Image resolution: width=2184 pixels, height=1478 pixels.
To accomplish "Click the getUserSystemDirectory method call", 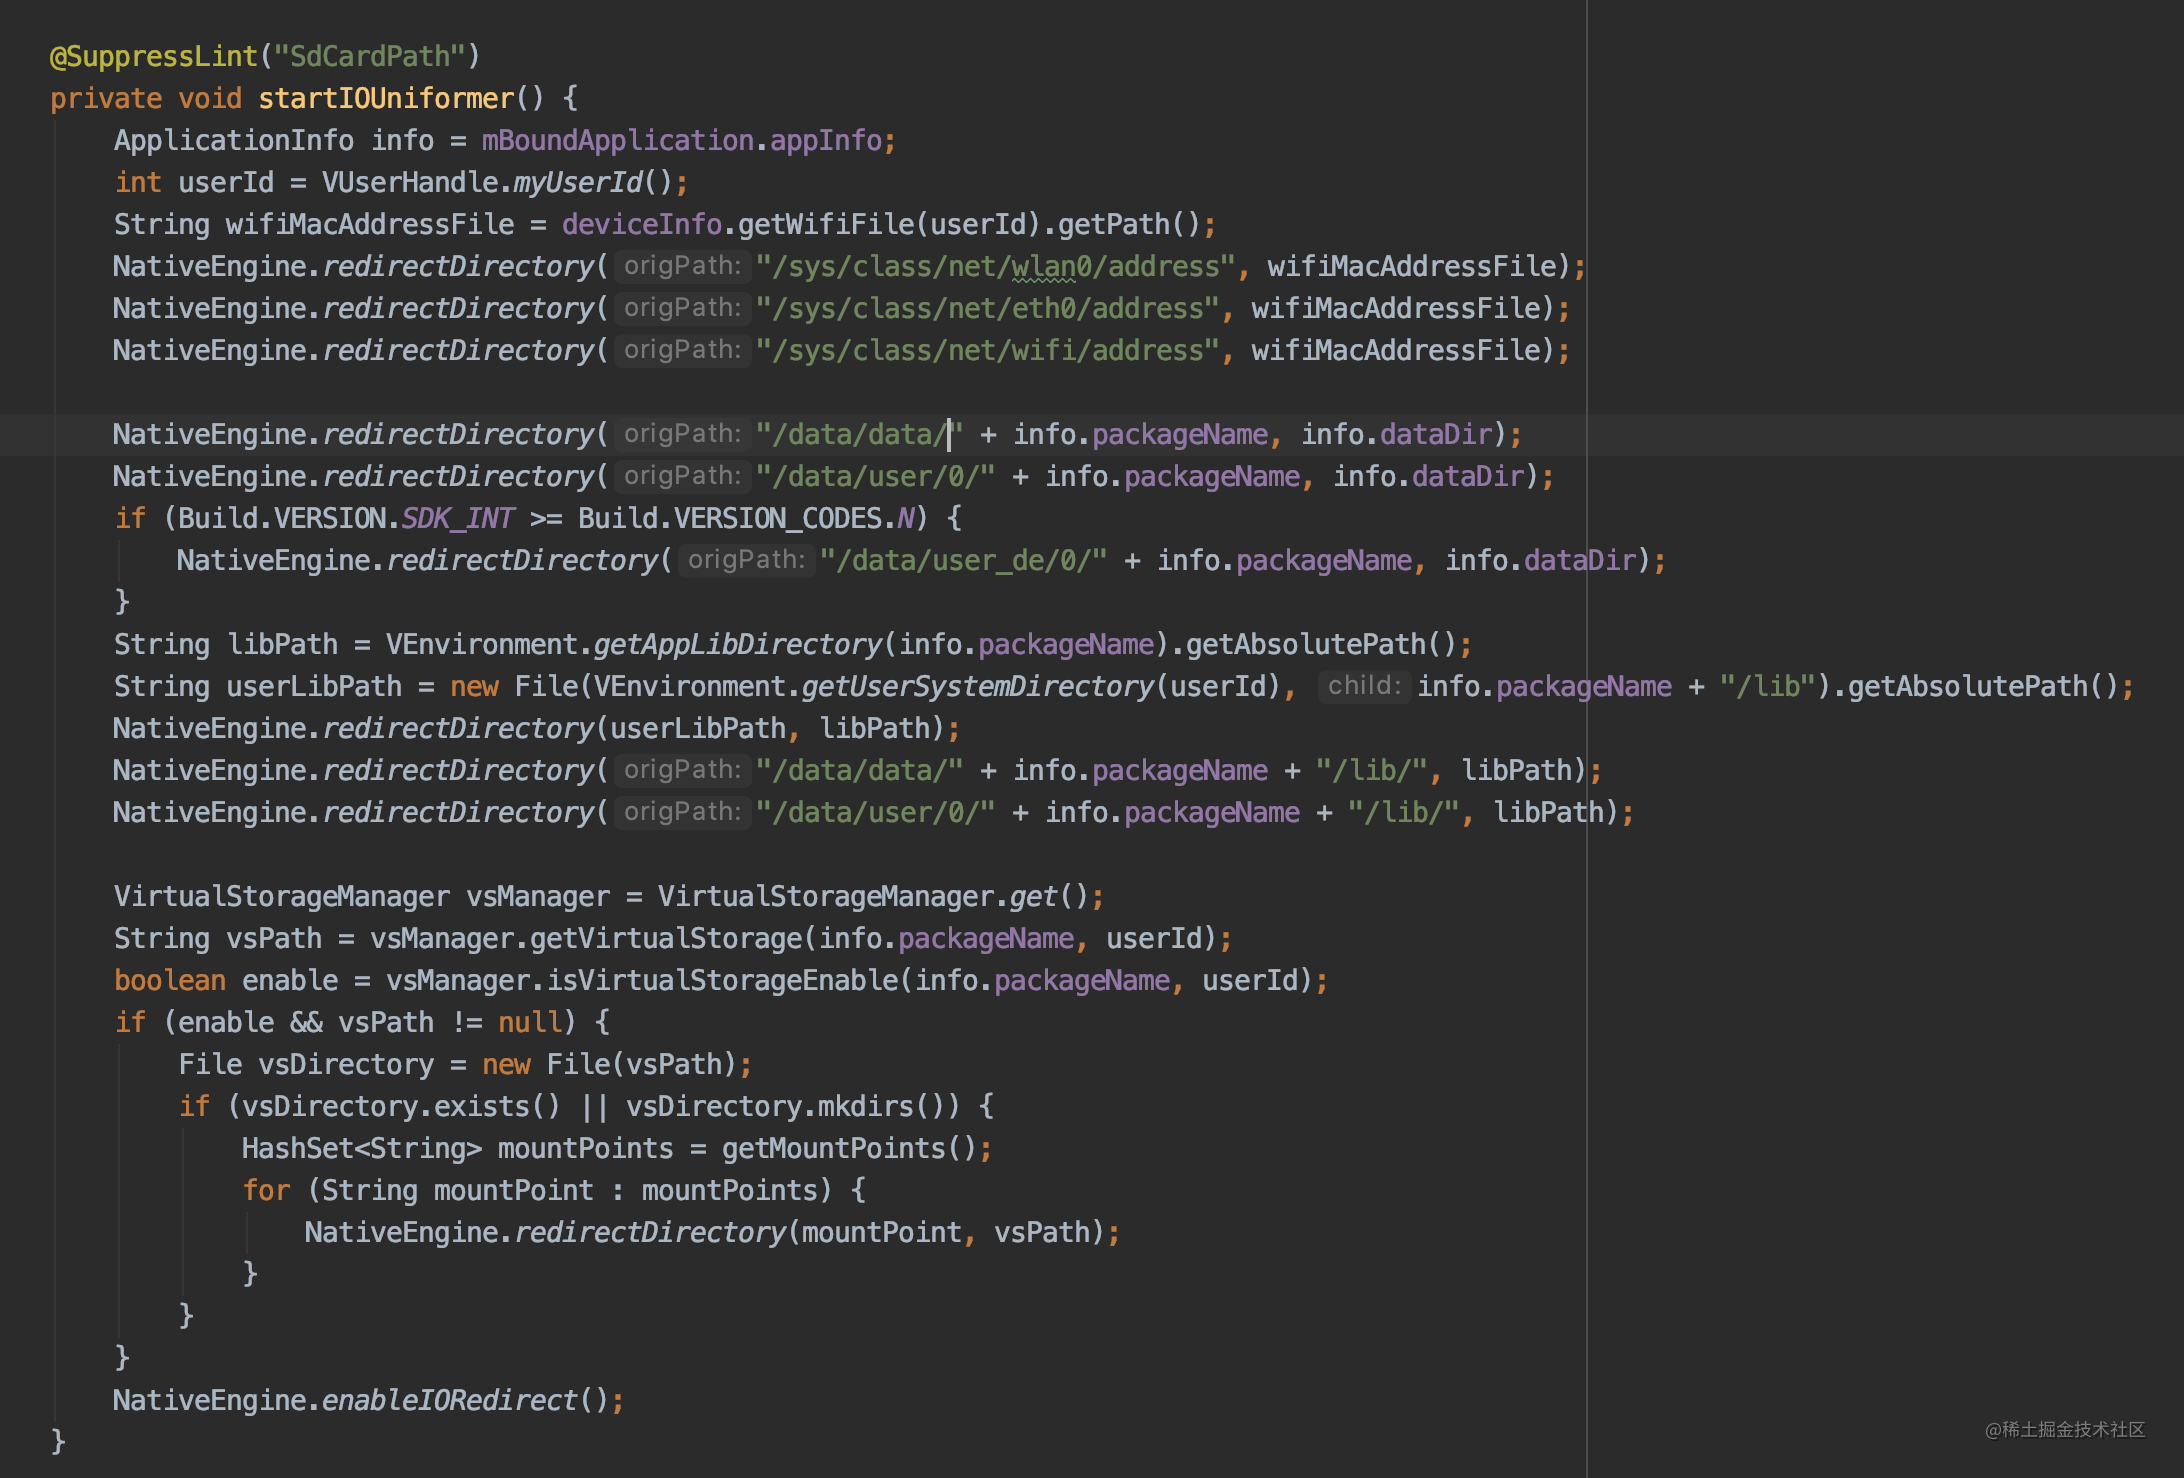I will point(977,686).
